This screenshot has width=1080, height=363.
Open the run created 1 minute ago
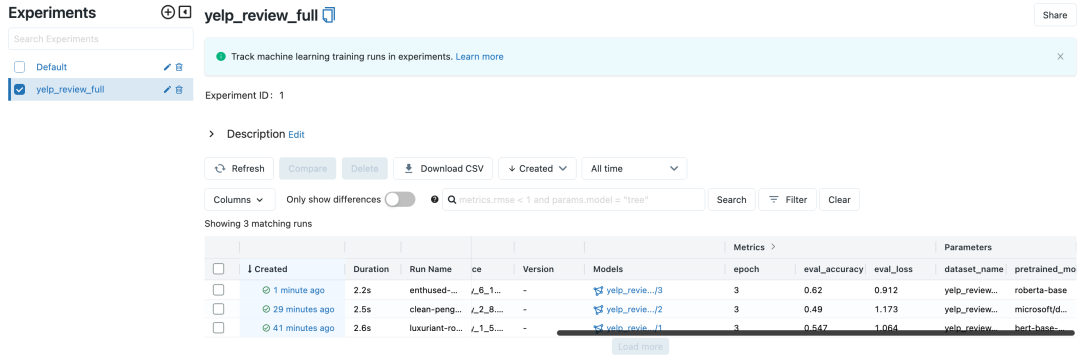298,291
